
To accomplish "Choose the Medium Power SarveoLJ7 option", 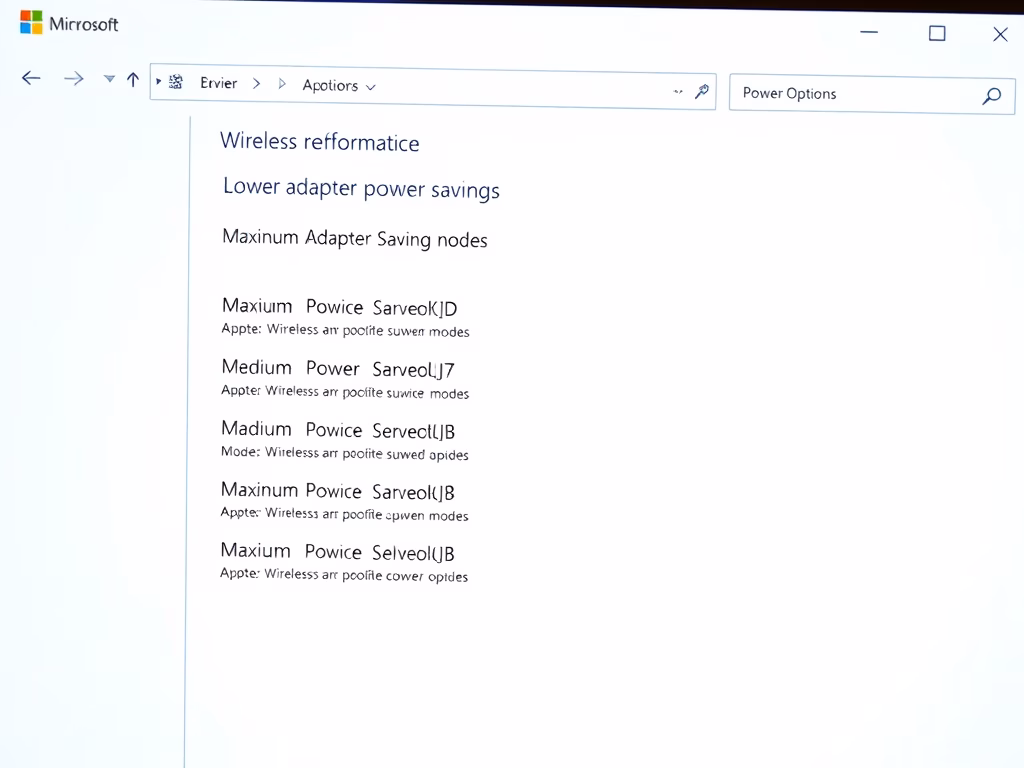I will click(338, 368).
